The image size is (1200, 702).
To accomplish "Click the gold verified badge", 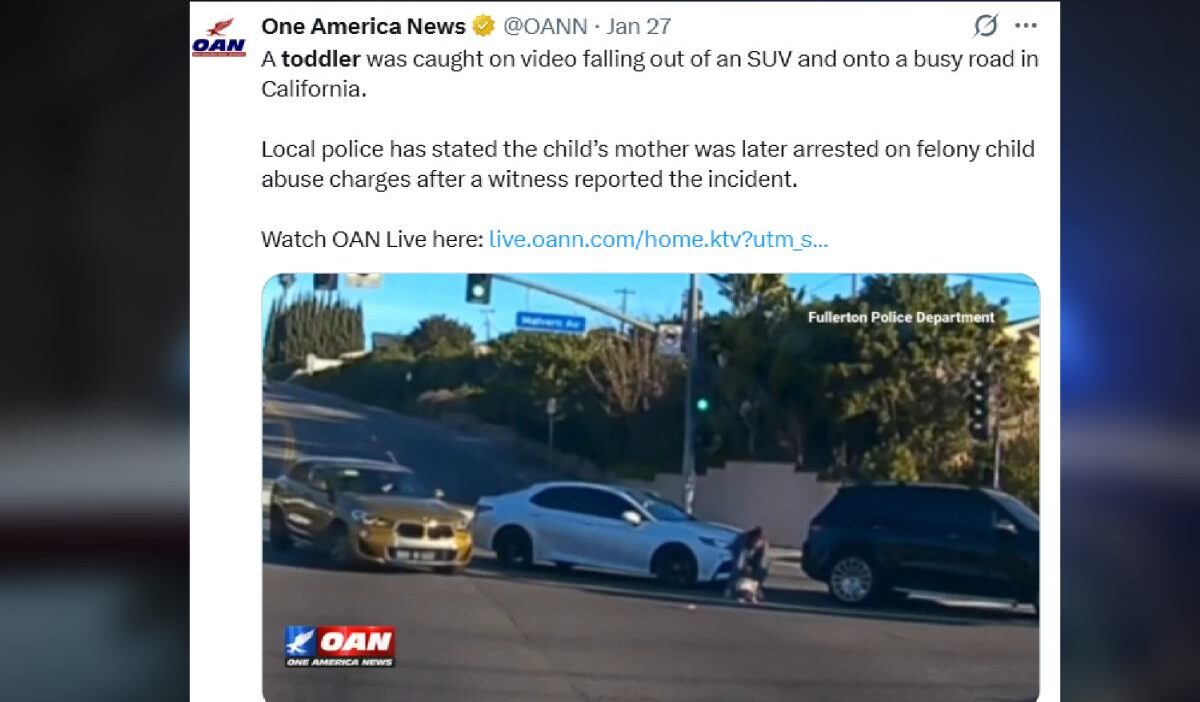I will [x=484, y=26].
